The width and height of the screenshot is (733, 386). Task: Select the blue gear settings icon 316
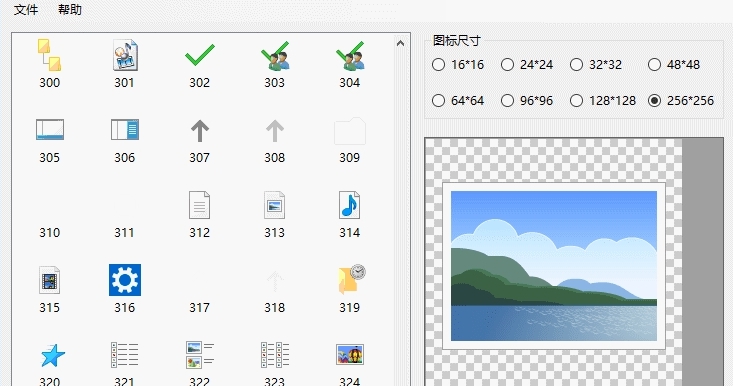125,280
